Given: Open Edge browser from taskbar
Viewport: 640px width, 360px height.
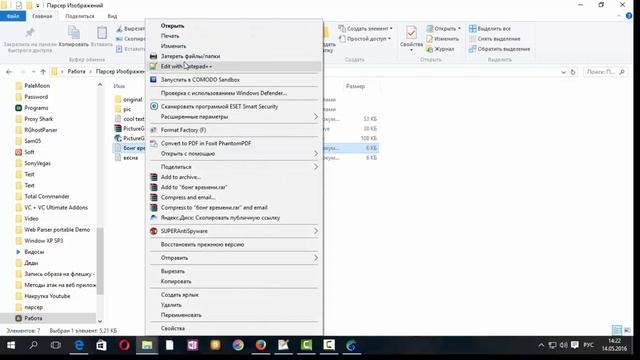Looking at the screenshot, I should pyautogui.click(x=79, y=345).
